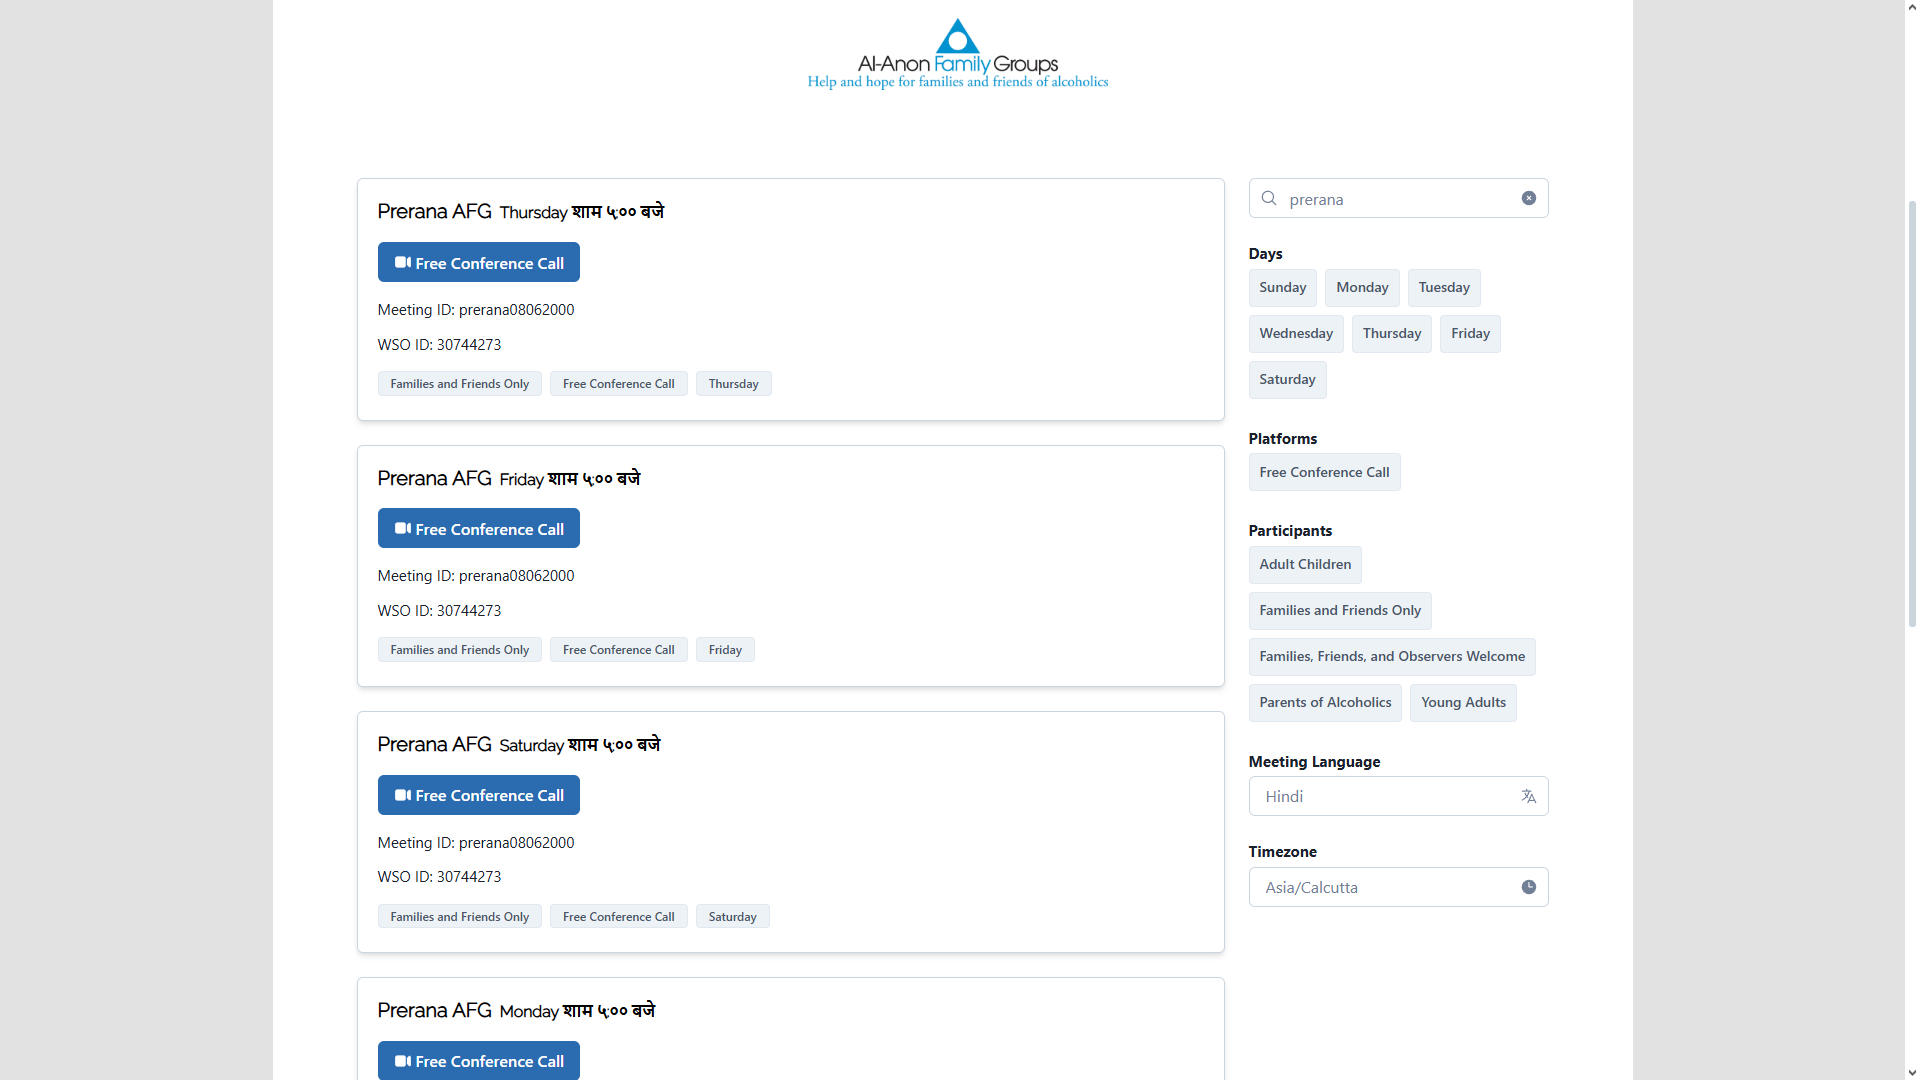Viewport: 1920px width, 1080px height.
Task: Select Meeting ID text on Saturday card
Action: point(476,843)
